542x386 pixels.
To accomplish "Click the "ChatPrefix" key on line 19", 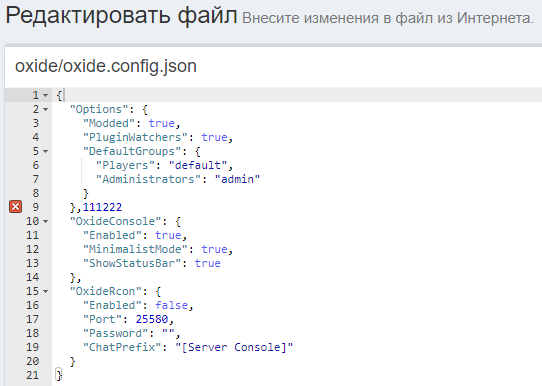I will coord(122,347).
